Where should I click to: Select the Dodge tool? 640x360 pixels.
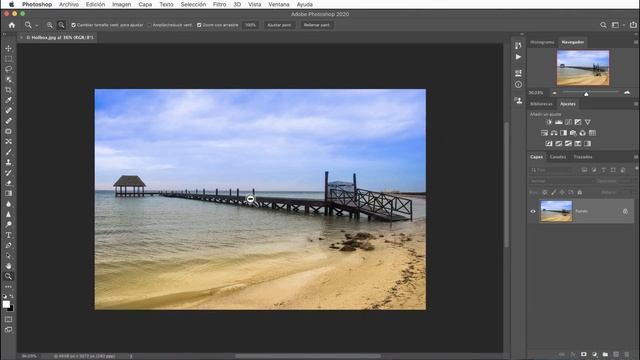pos(8,224)
